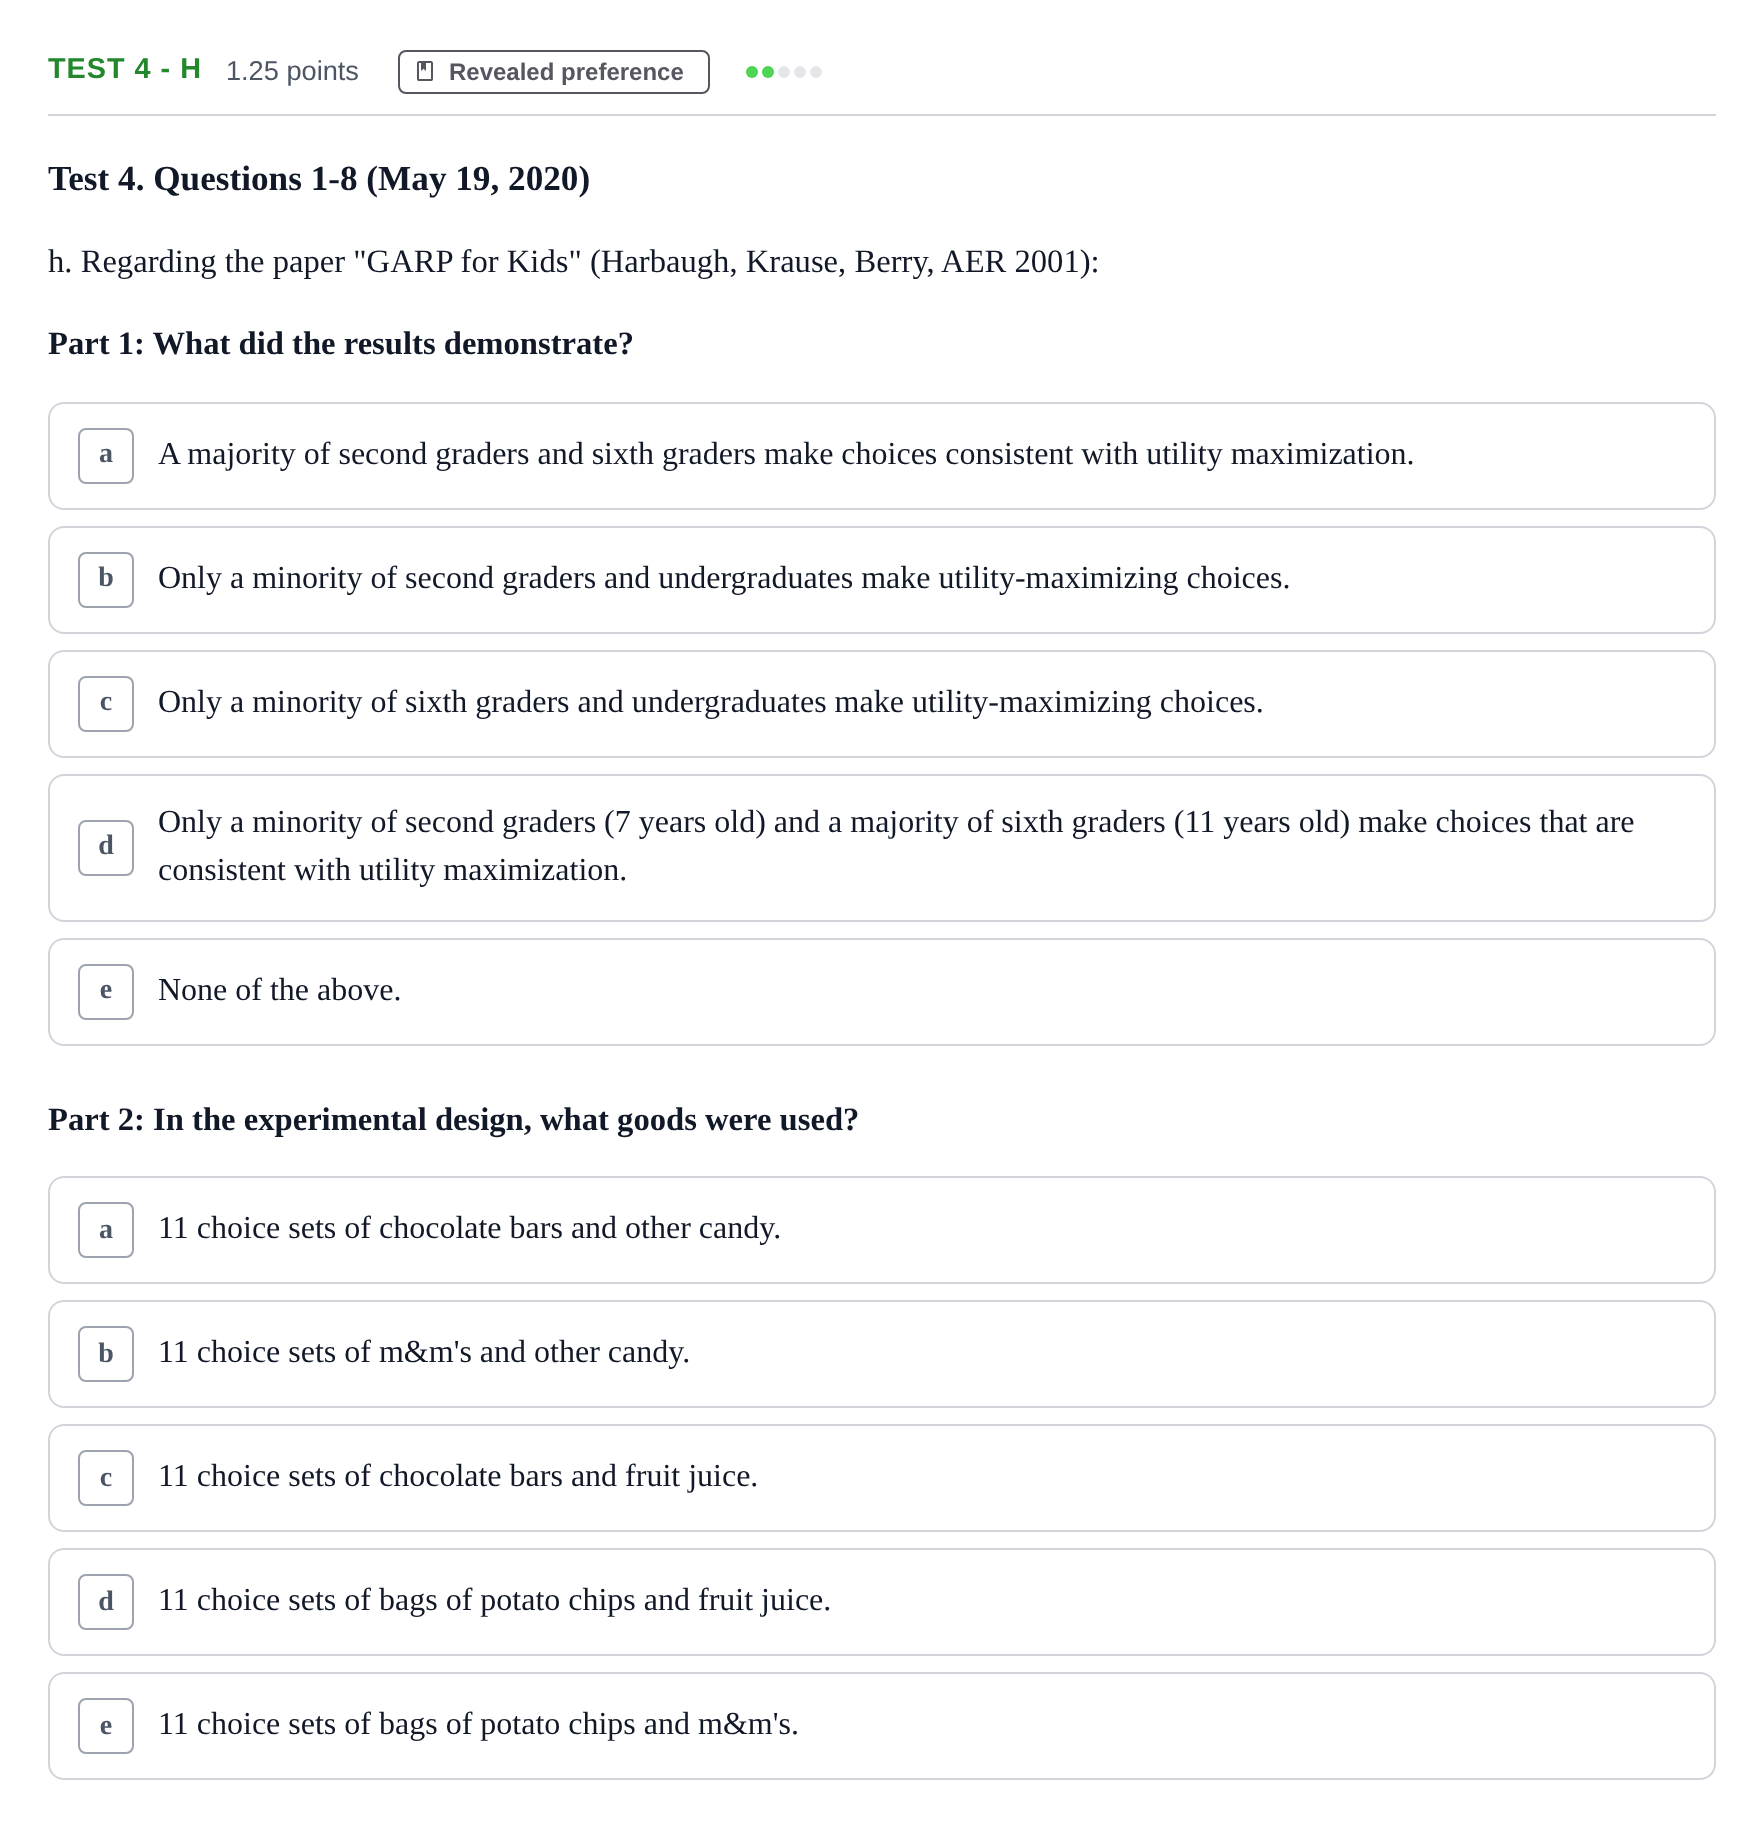Pick Part 2 option a chocolate bars and candy

click(882, 1230)
